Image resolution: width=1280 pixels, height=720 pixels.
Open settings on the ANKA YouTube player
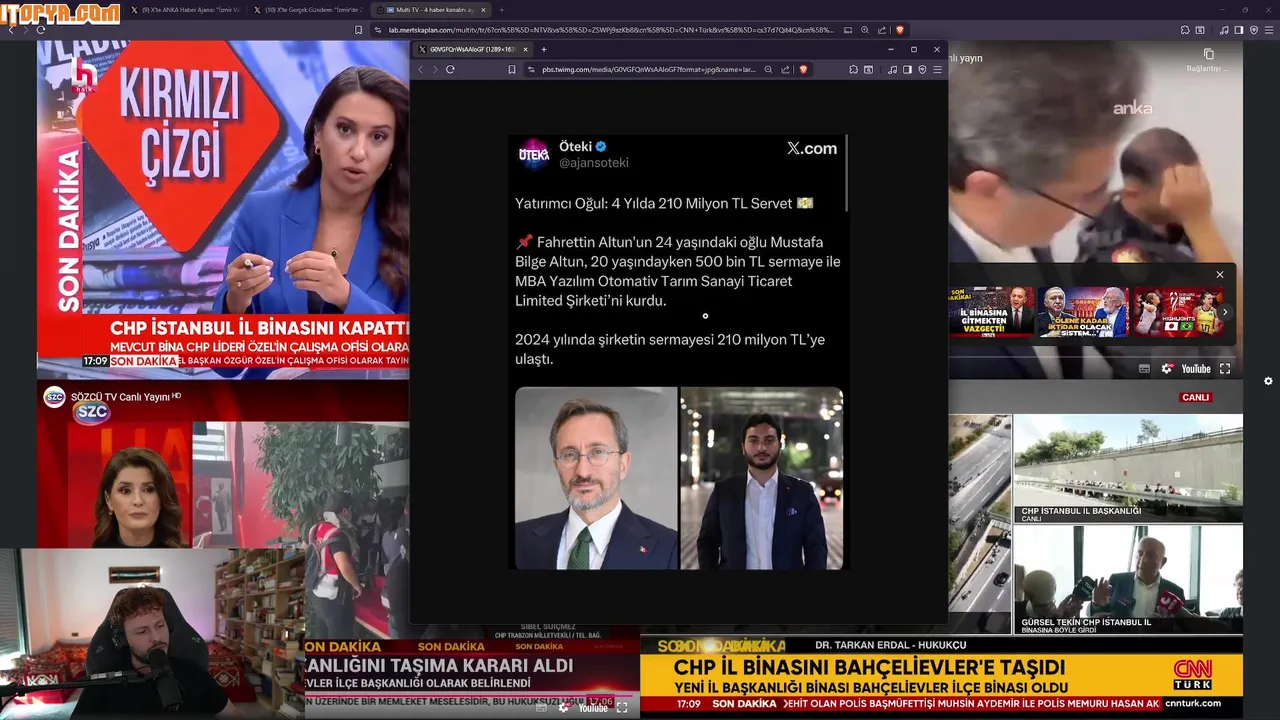point(1167,368)
